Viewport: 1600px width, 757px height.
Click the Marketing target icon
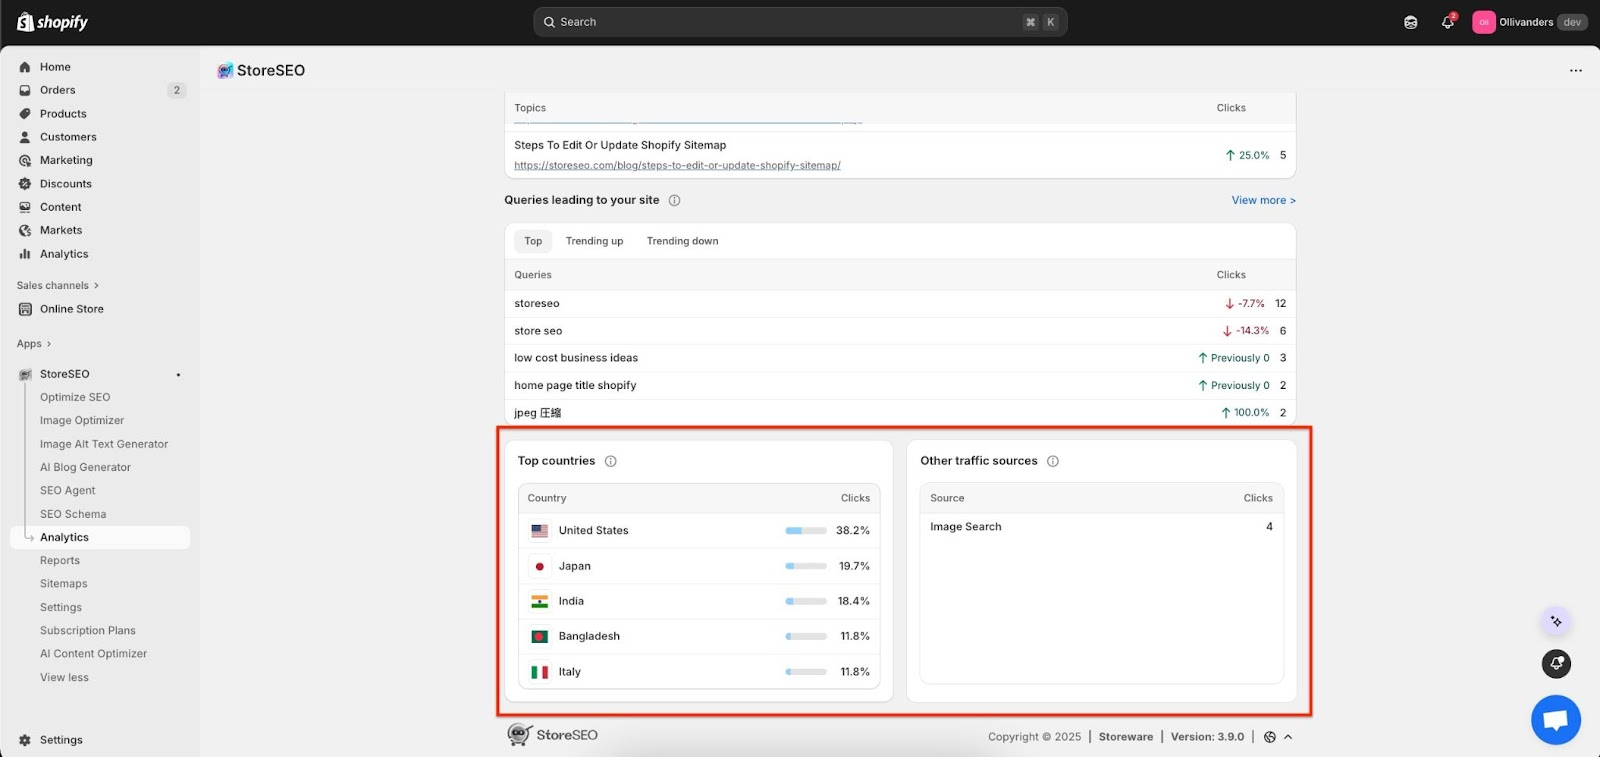(x=25, y=160)
